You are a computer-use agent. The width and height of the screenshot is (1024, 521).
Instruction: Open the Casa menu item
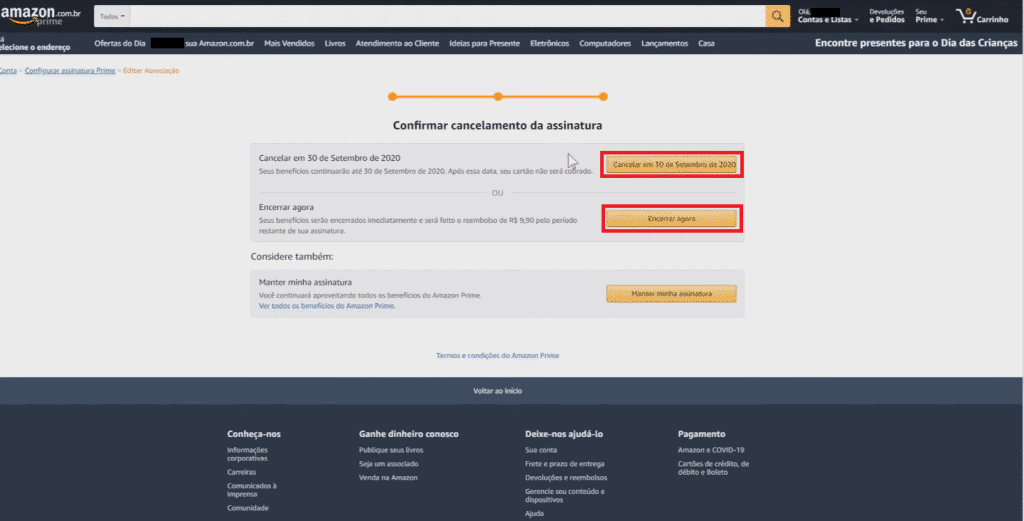pyautogui.click(x=706, y=43)
